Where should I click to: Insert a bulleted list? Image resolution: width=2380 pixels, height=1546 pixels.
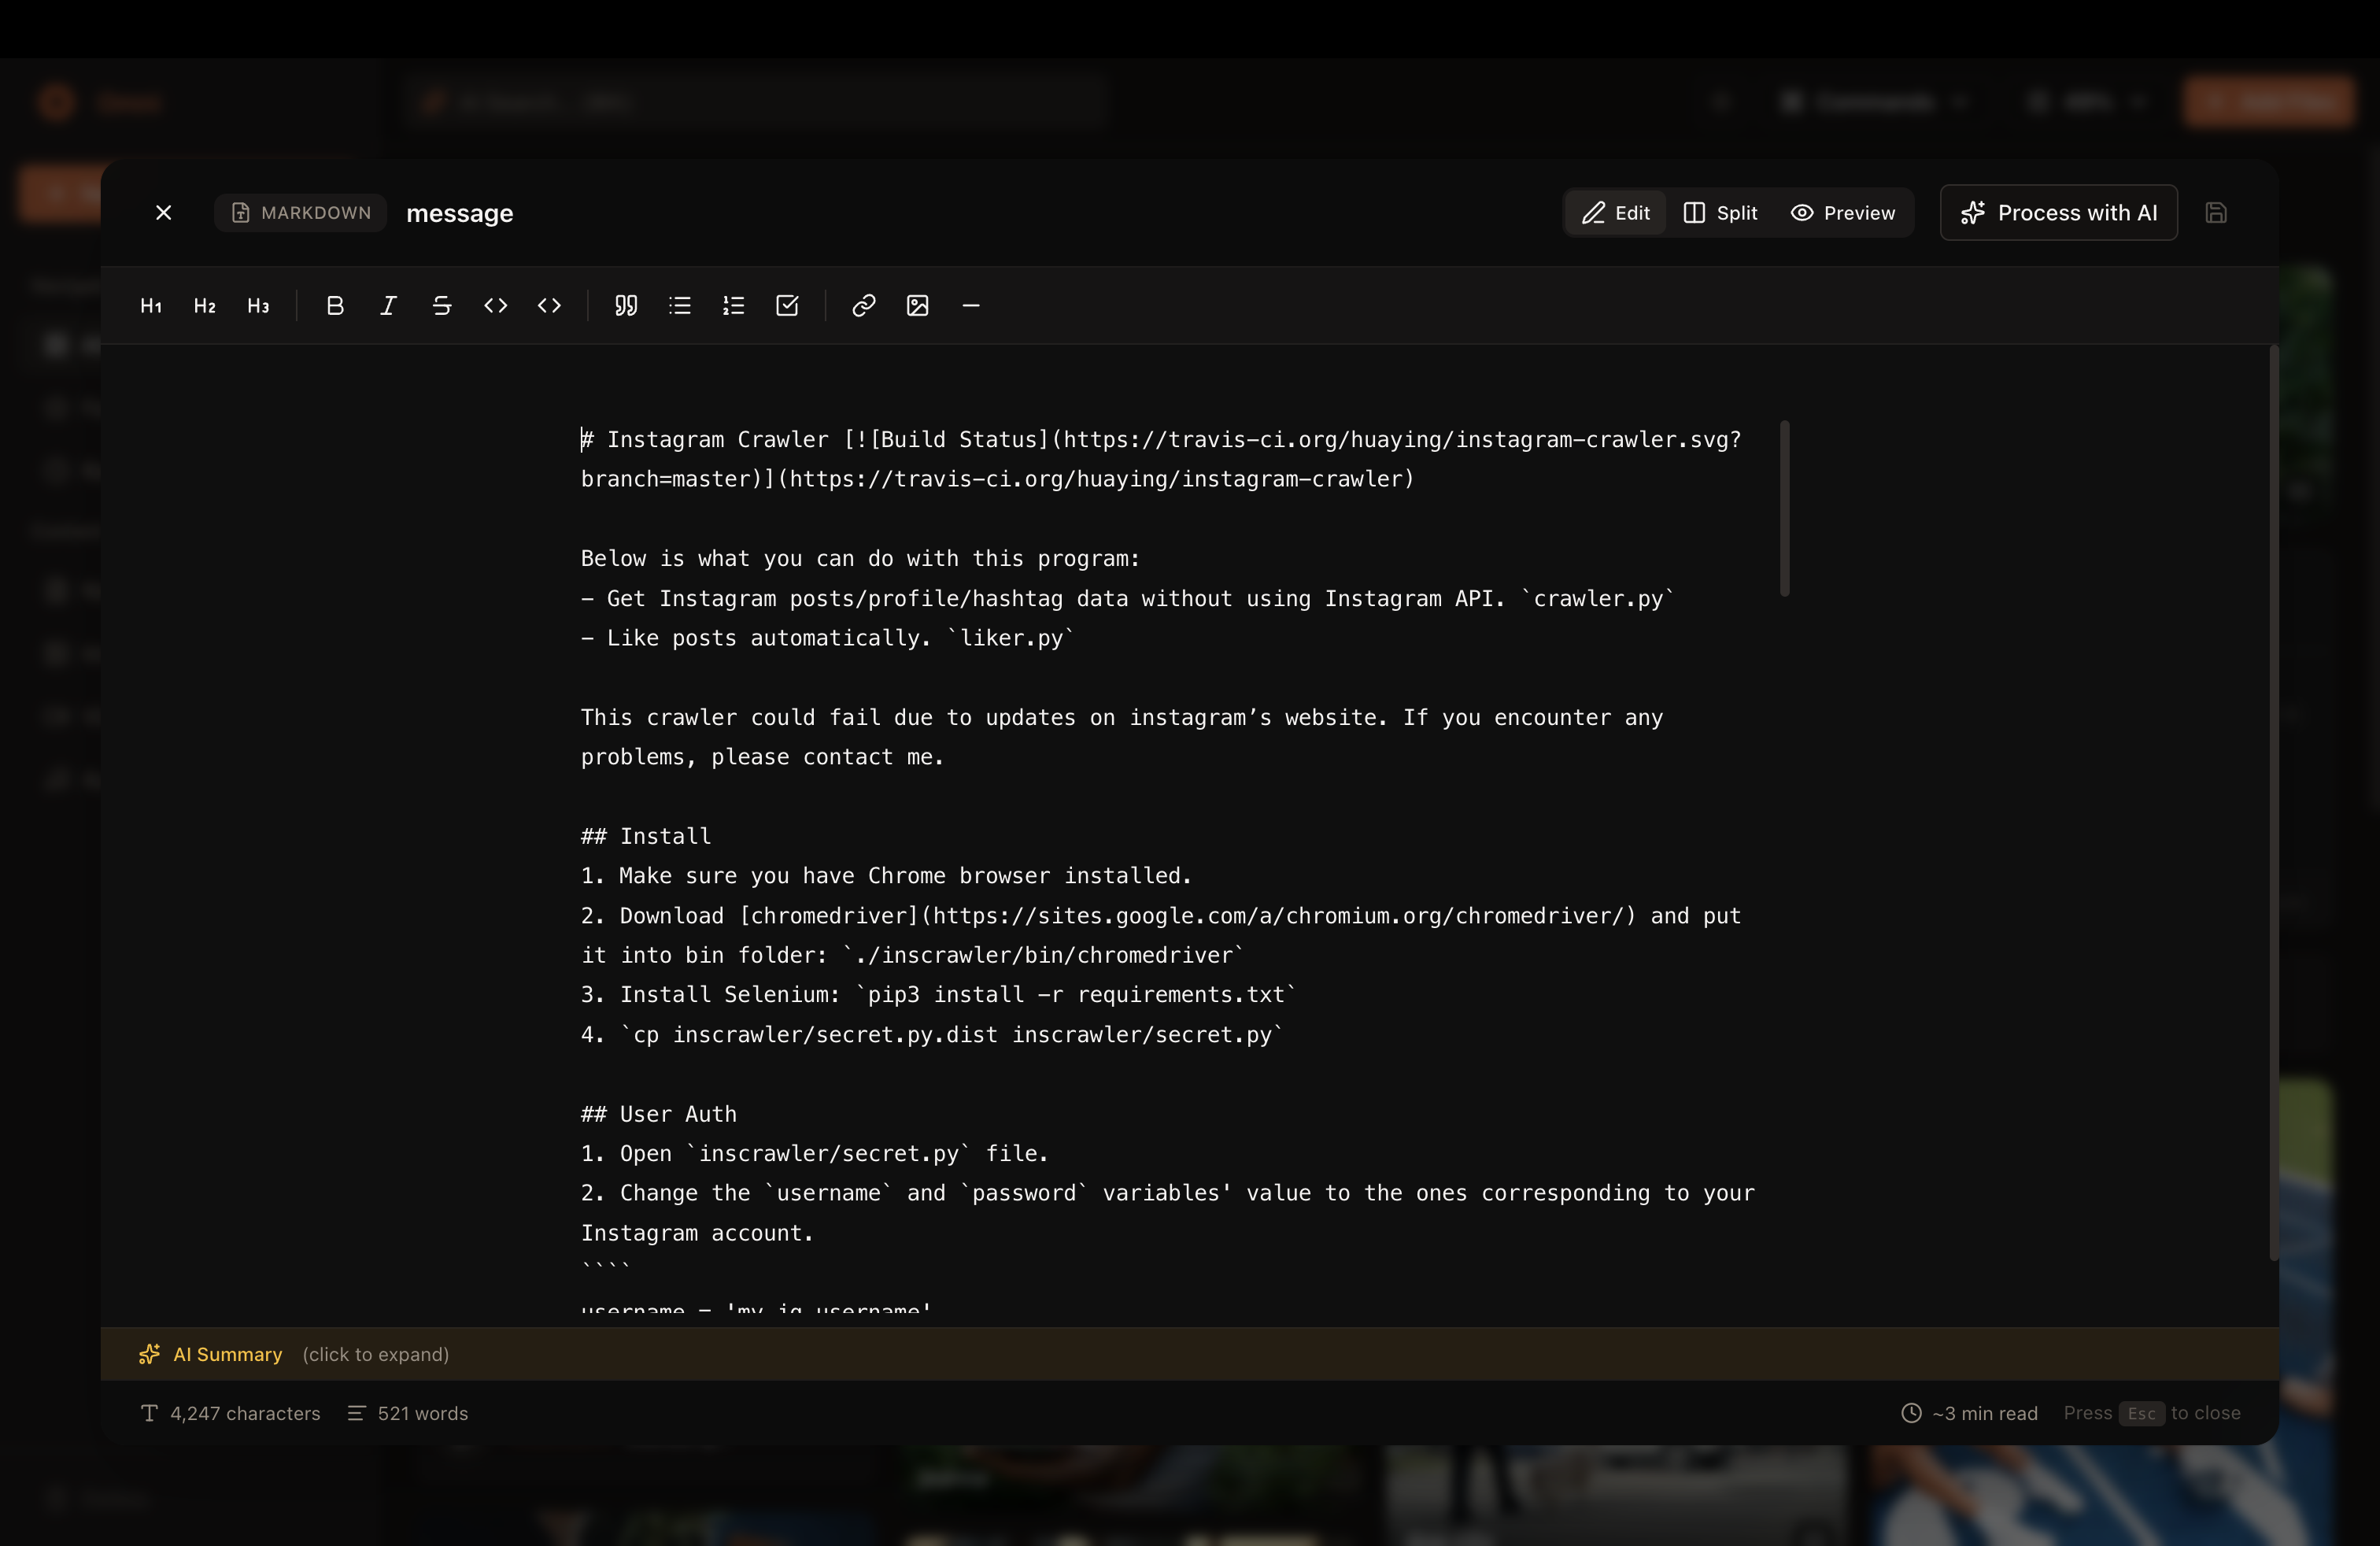coord(680,306)
